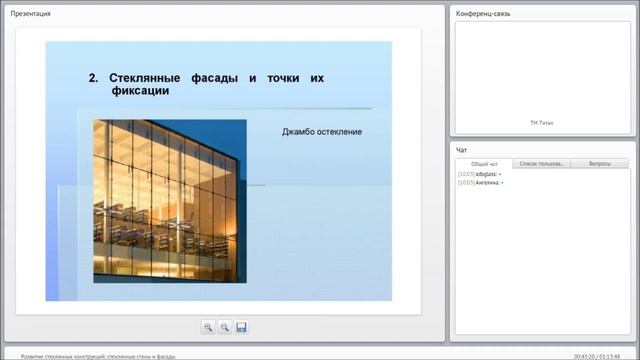Screen dimensions: 640x360
Task: Select the adsglass chat message
Action: point(479,174)
